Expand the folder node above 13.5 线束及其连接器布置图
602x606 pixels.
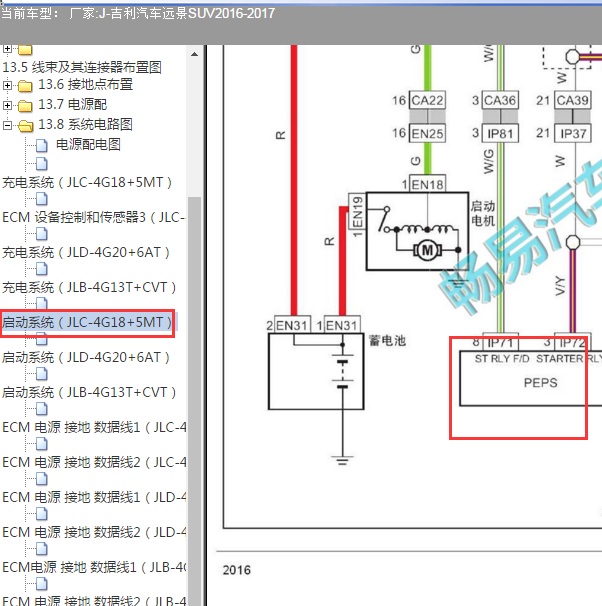coord(7,49)
